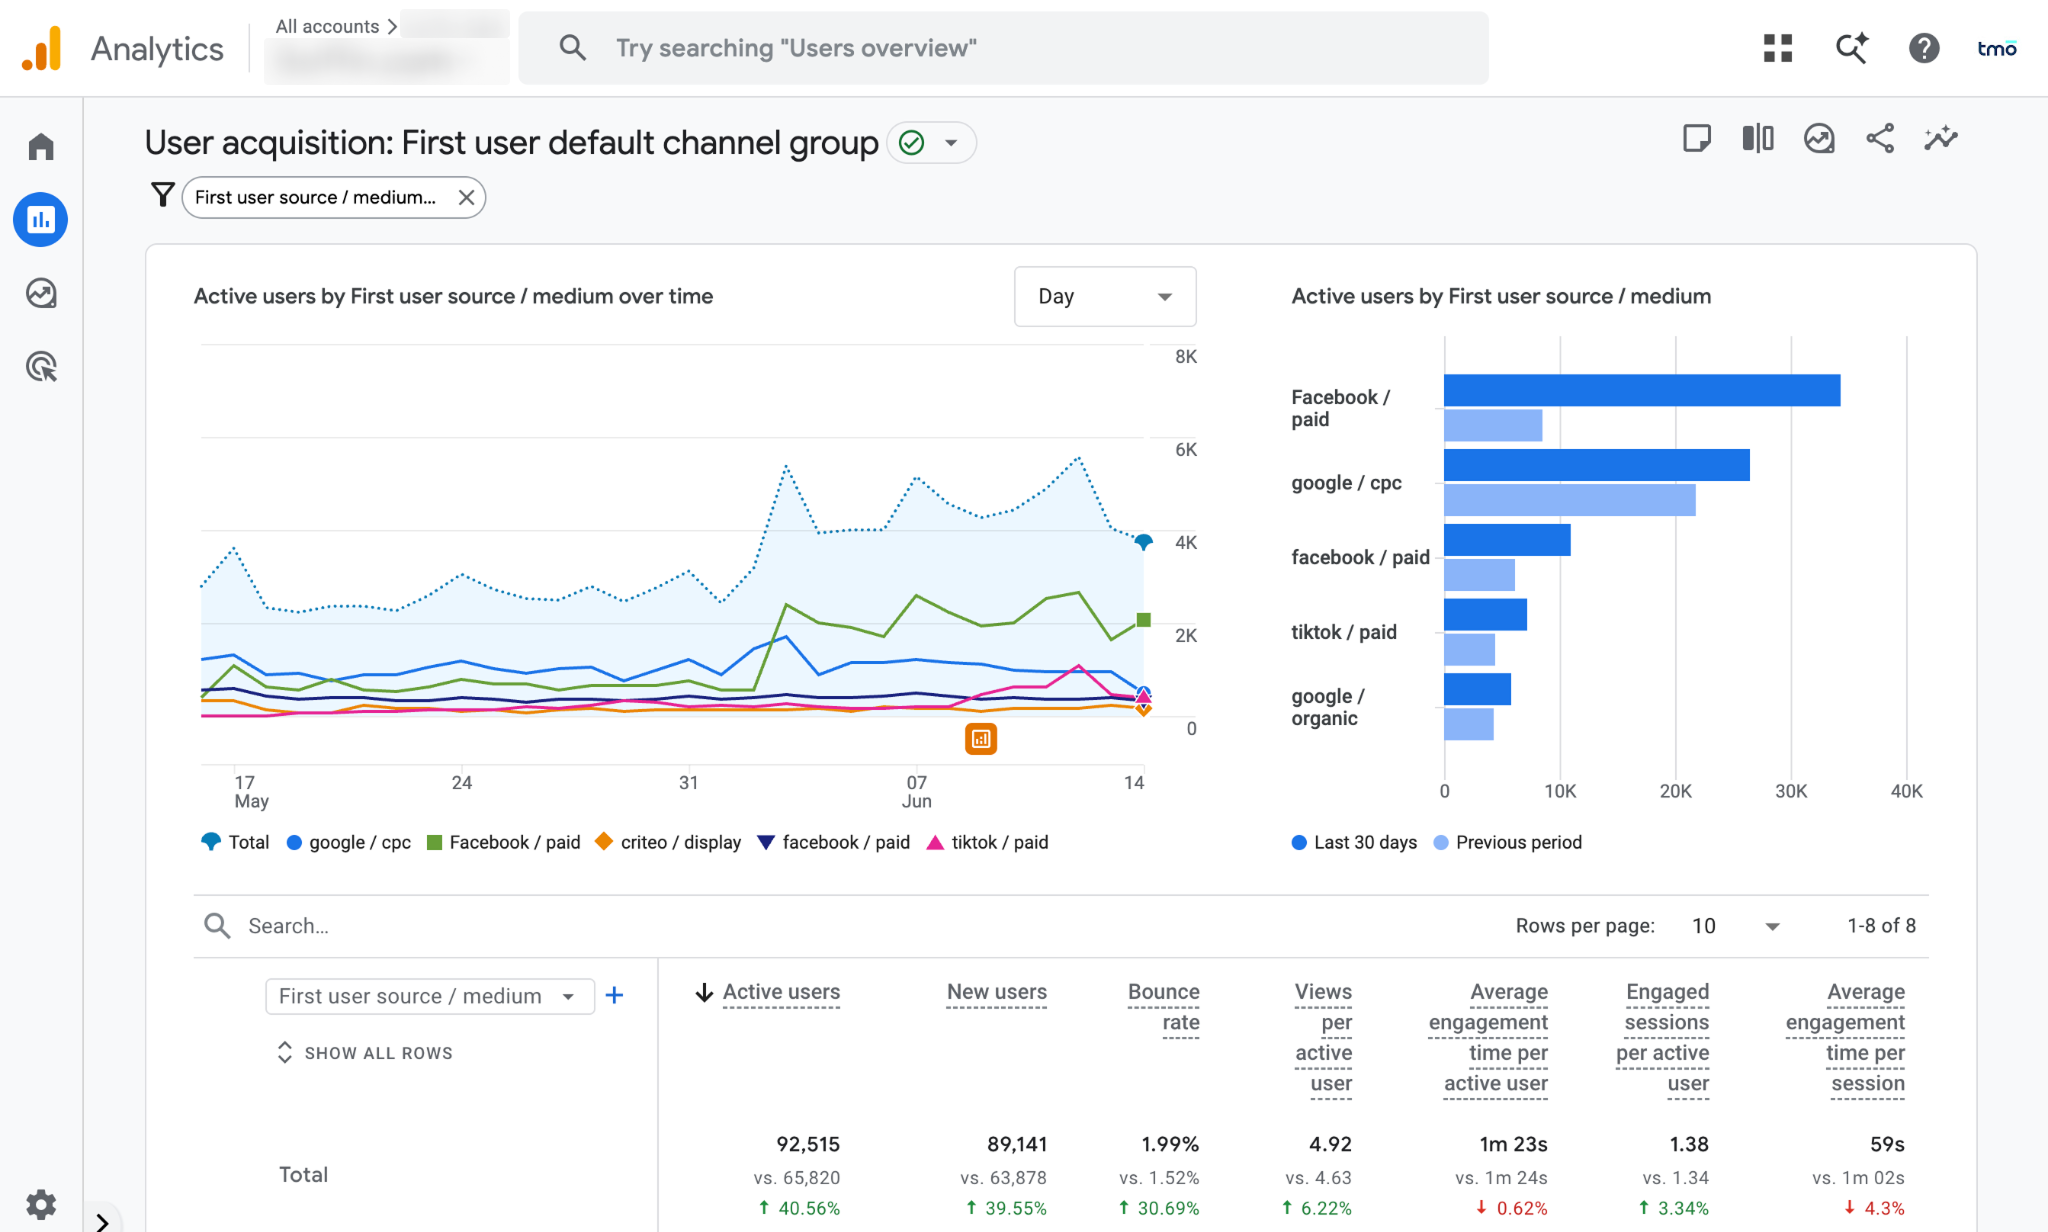The width and height of the screenshot is (2048, 1232).
Task: Click the '40.56%' active users change
Action: pos(799,1208)
